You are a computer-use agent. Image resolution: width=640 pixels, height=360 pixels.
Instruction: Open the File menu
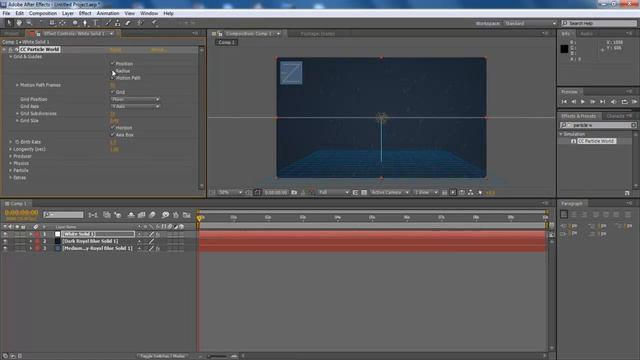[6, 13]
